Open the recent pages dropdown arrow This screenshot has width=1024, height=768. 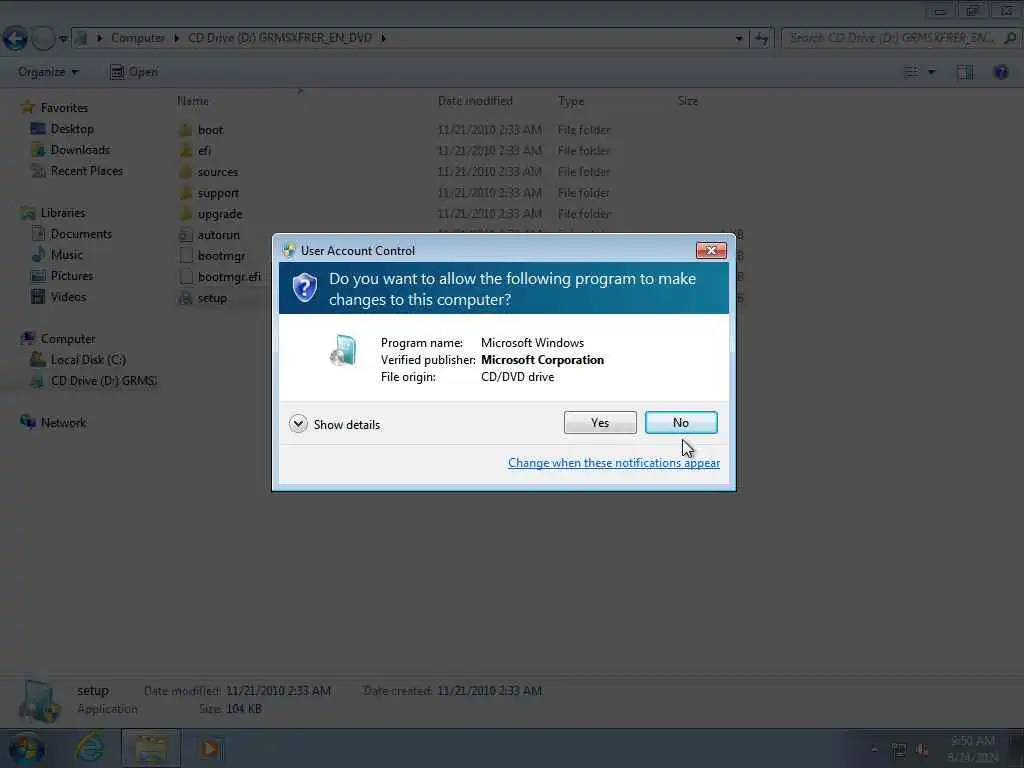[63, 39]
